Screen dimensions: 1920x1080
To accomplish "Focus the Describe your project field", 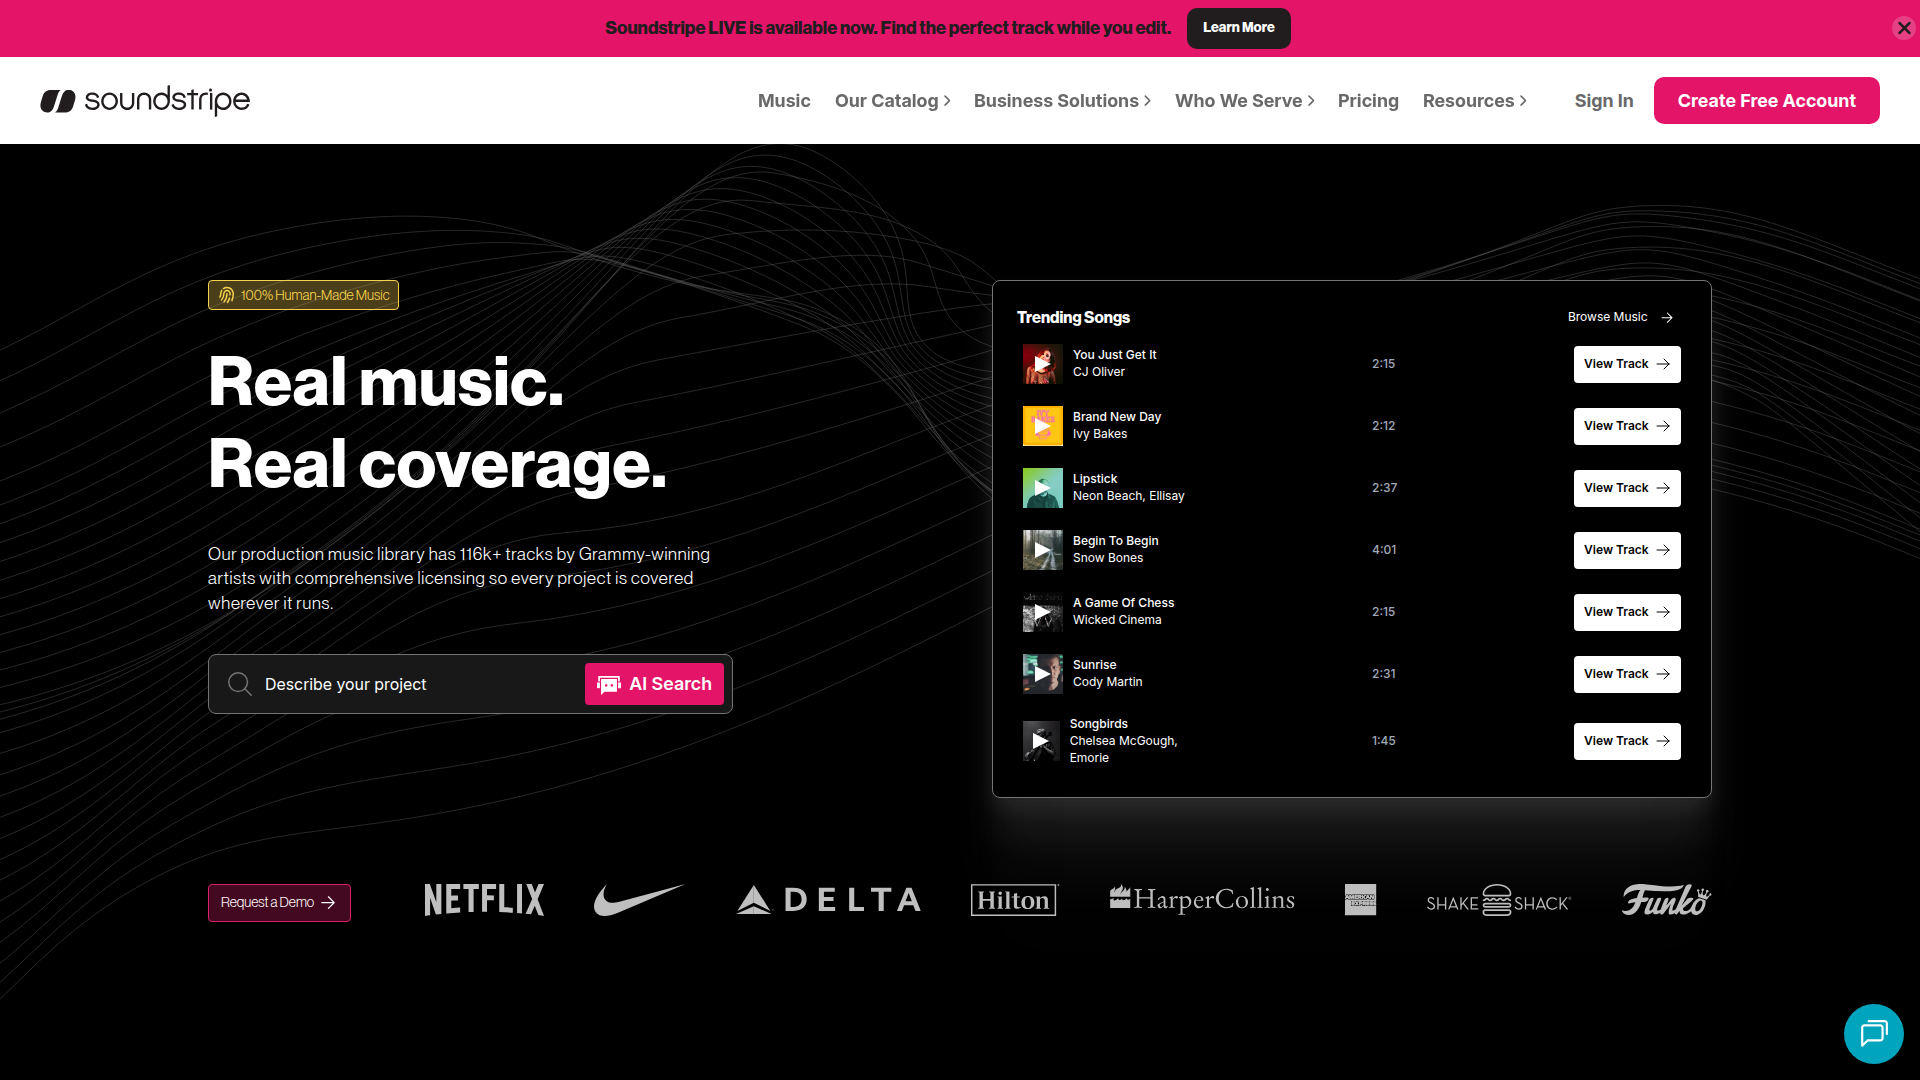I will click(x=420, y=684).
